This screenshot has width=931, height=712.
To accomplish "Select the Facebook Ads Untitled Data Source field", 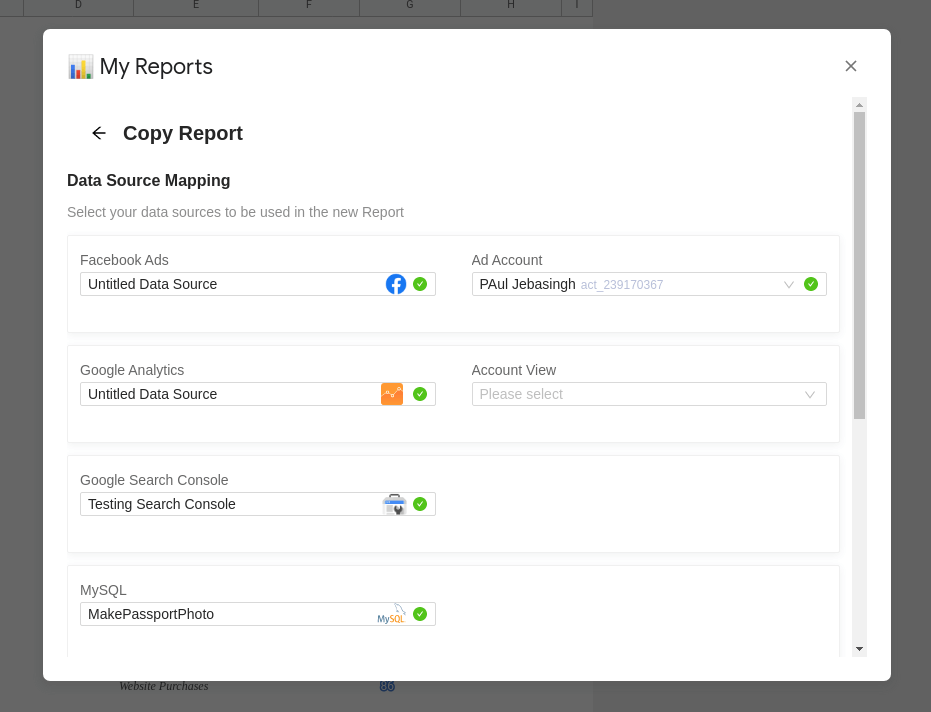I will click(258, 284).
